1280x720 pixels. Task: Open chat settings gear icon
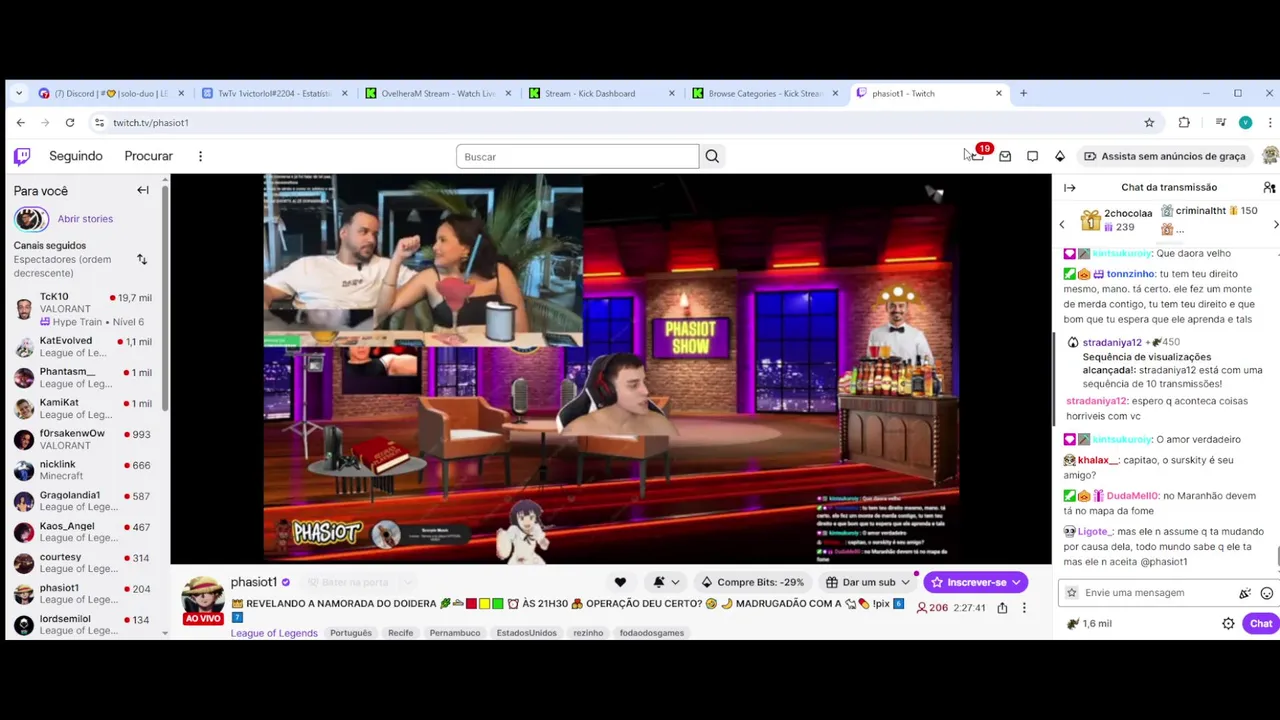tap(1228, 623)
